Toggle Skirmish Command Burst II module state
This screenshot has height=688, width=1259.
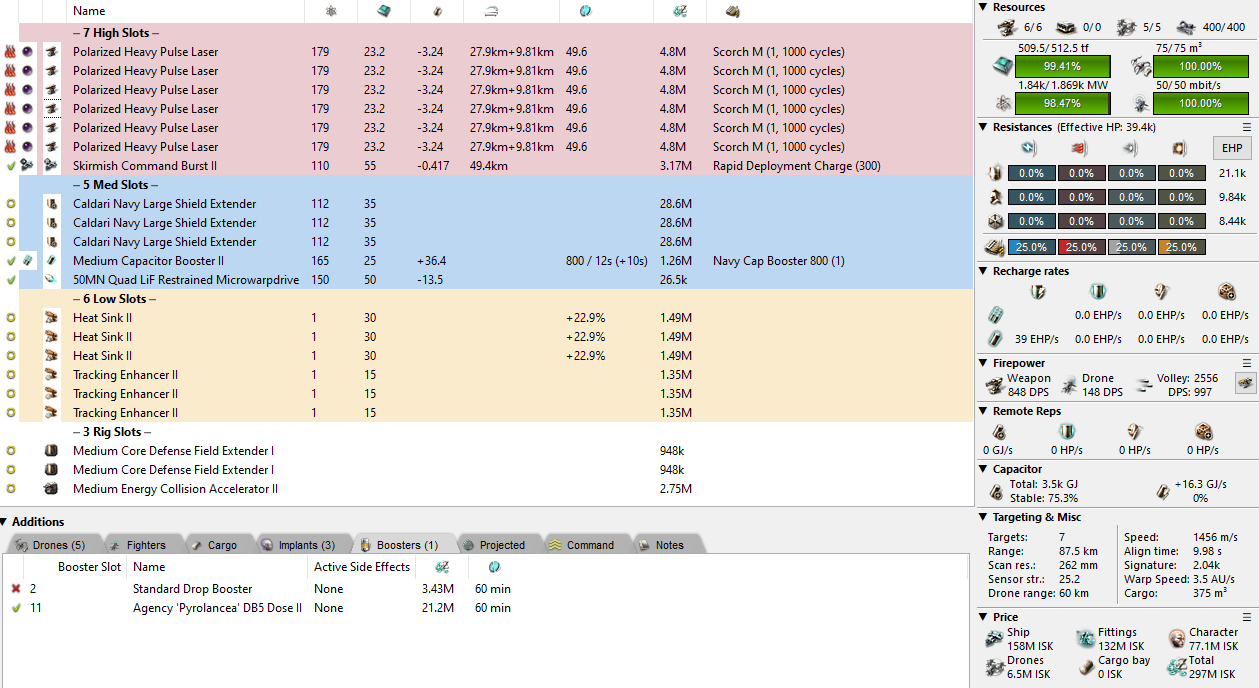click(x=11, y=166)
